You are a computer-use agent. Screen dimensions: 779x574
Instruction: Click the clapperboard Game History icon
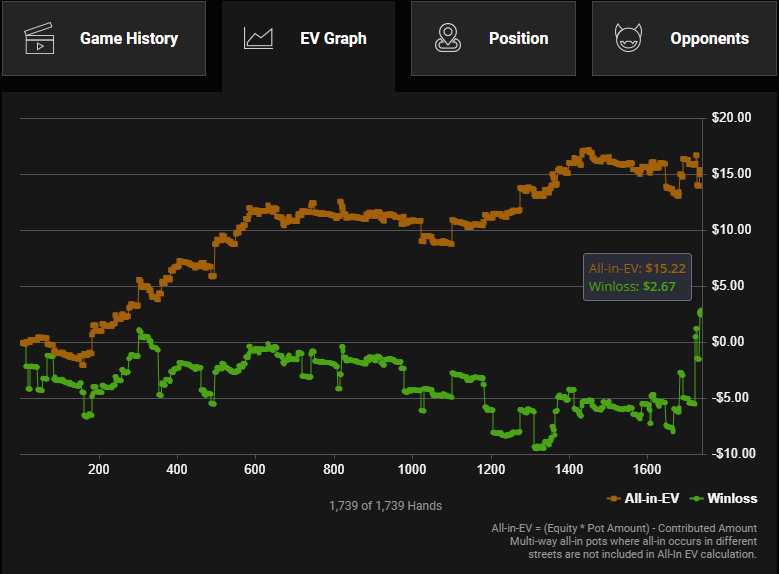39,38
